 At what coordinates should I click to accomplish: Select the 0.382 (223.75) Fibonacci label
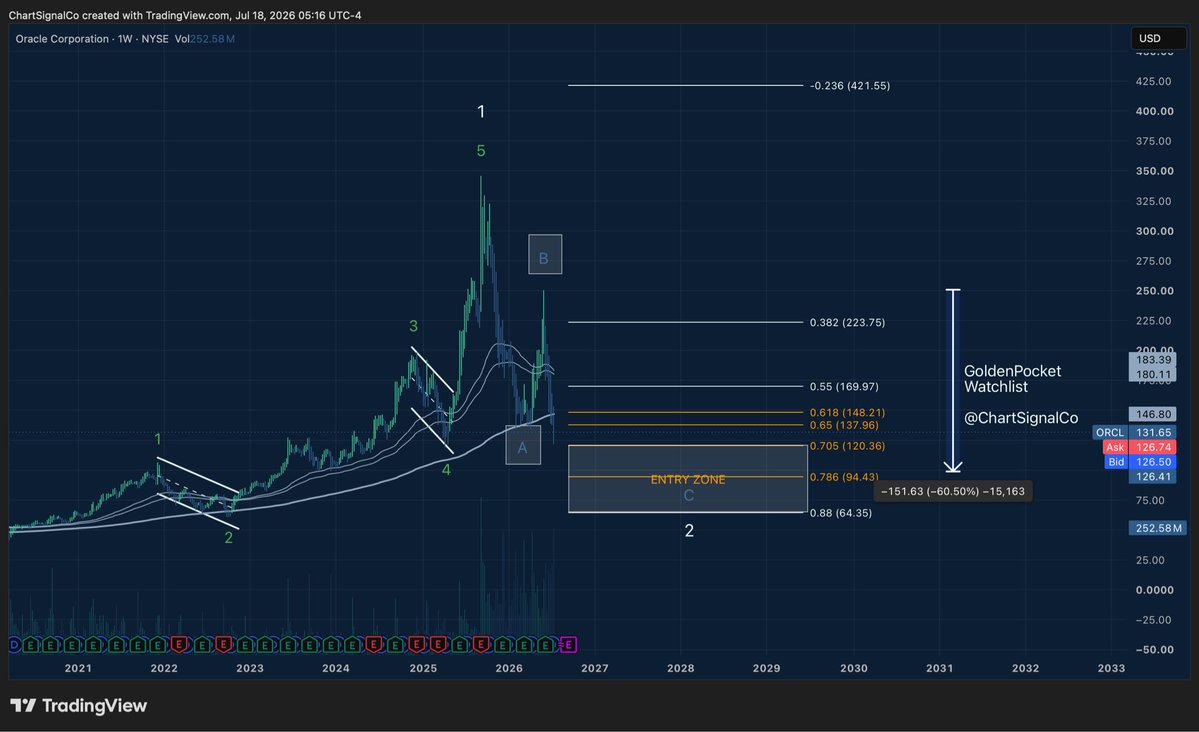(847, 323)
